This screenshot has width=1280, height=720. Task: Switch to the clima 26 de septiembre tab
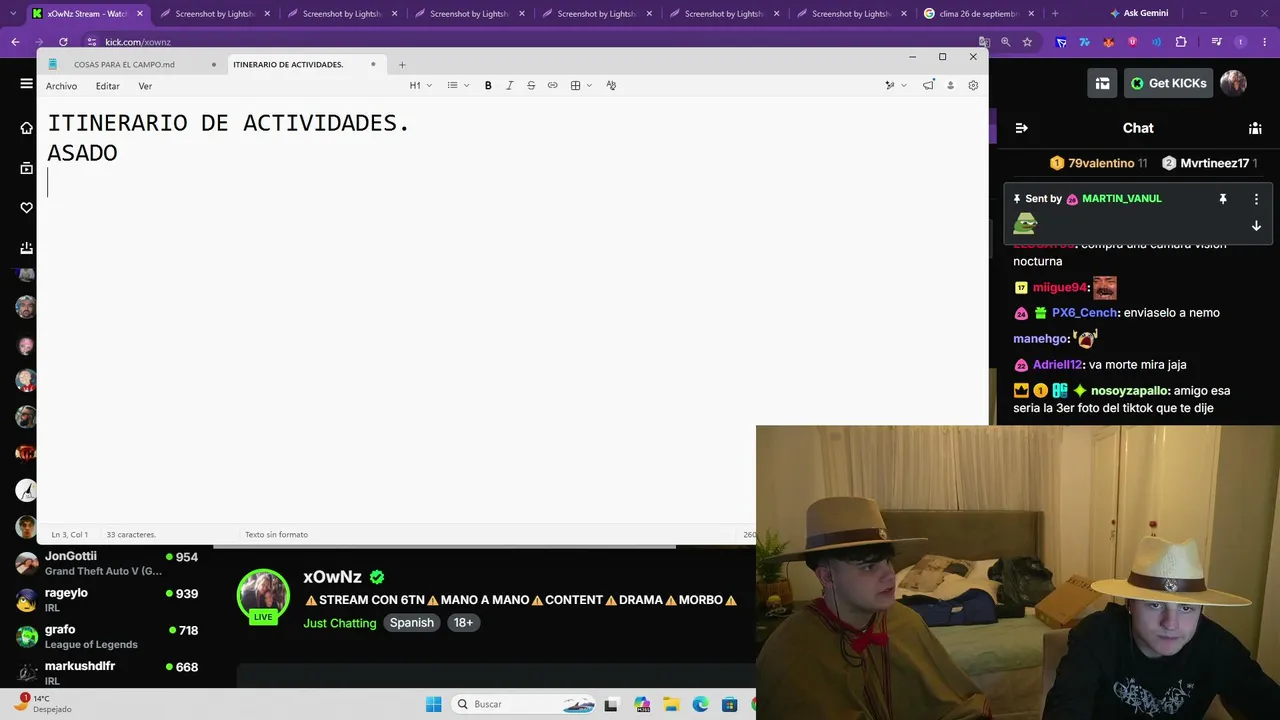click(x=979, y=14)
